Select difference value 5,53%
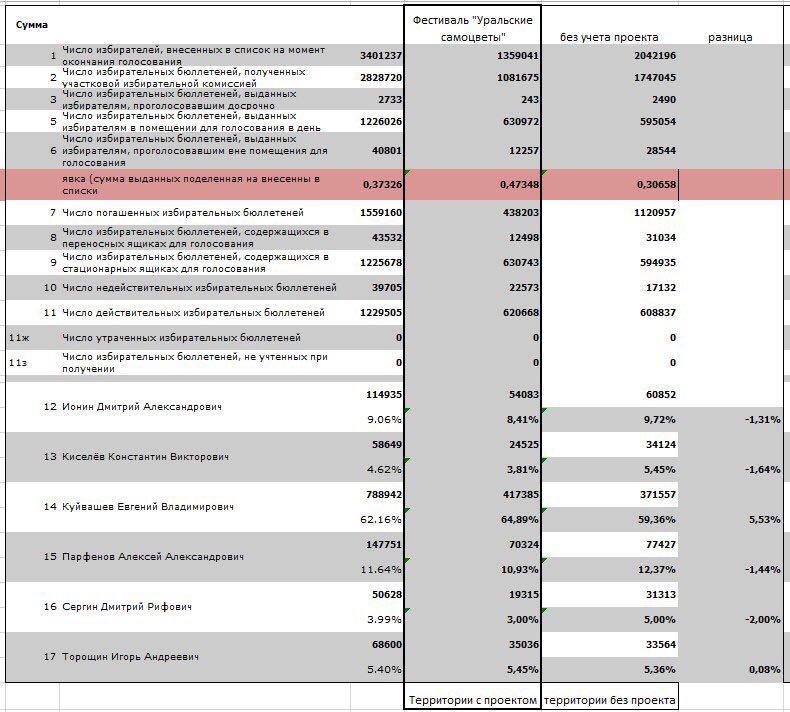The height and width of the screenshot is (712, 790). pos(765,520)
